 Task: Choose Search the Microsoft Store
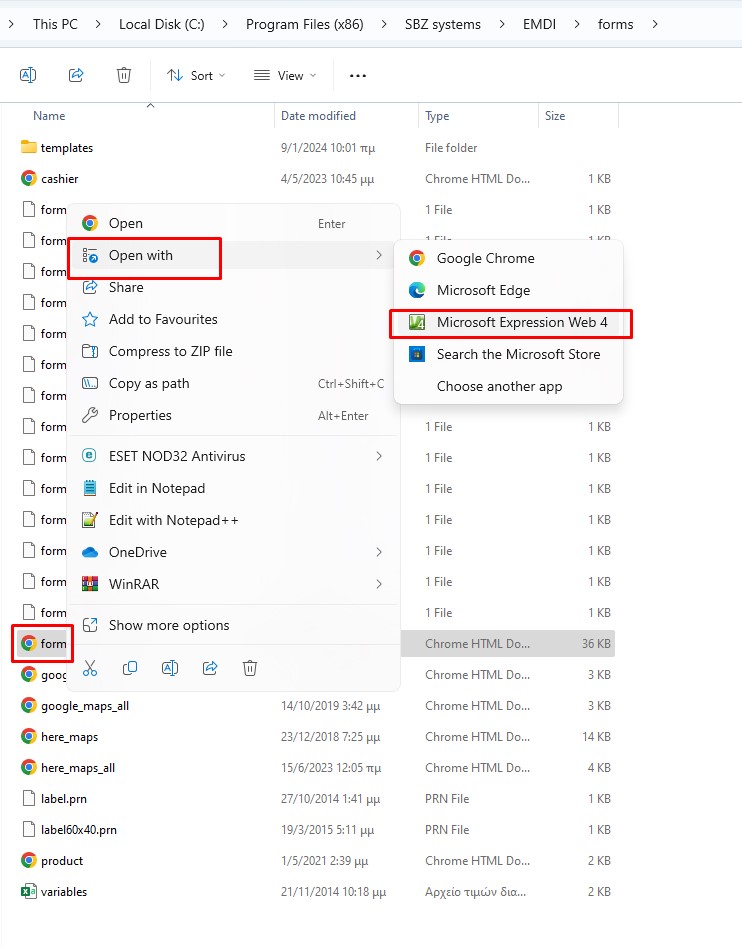pos(508,355)
